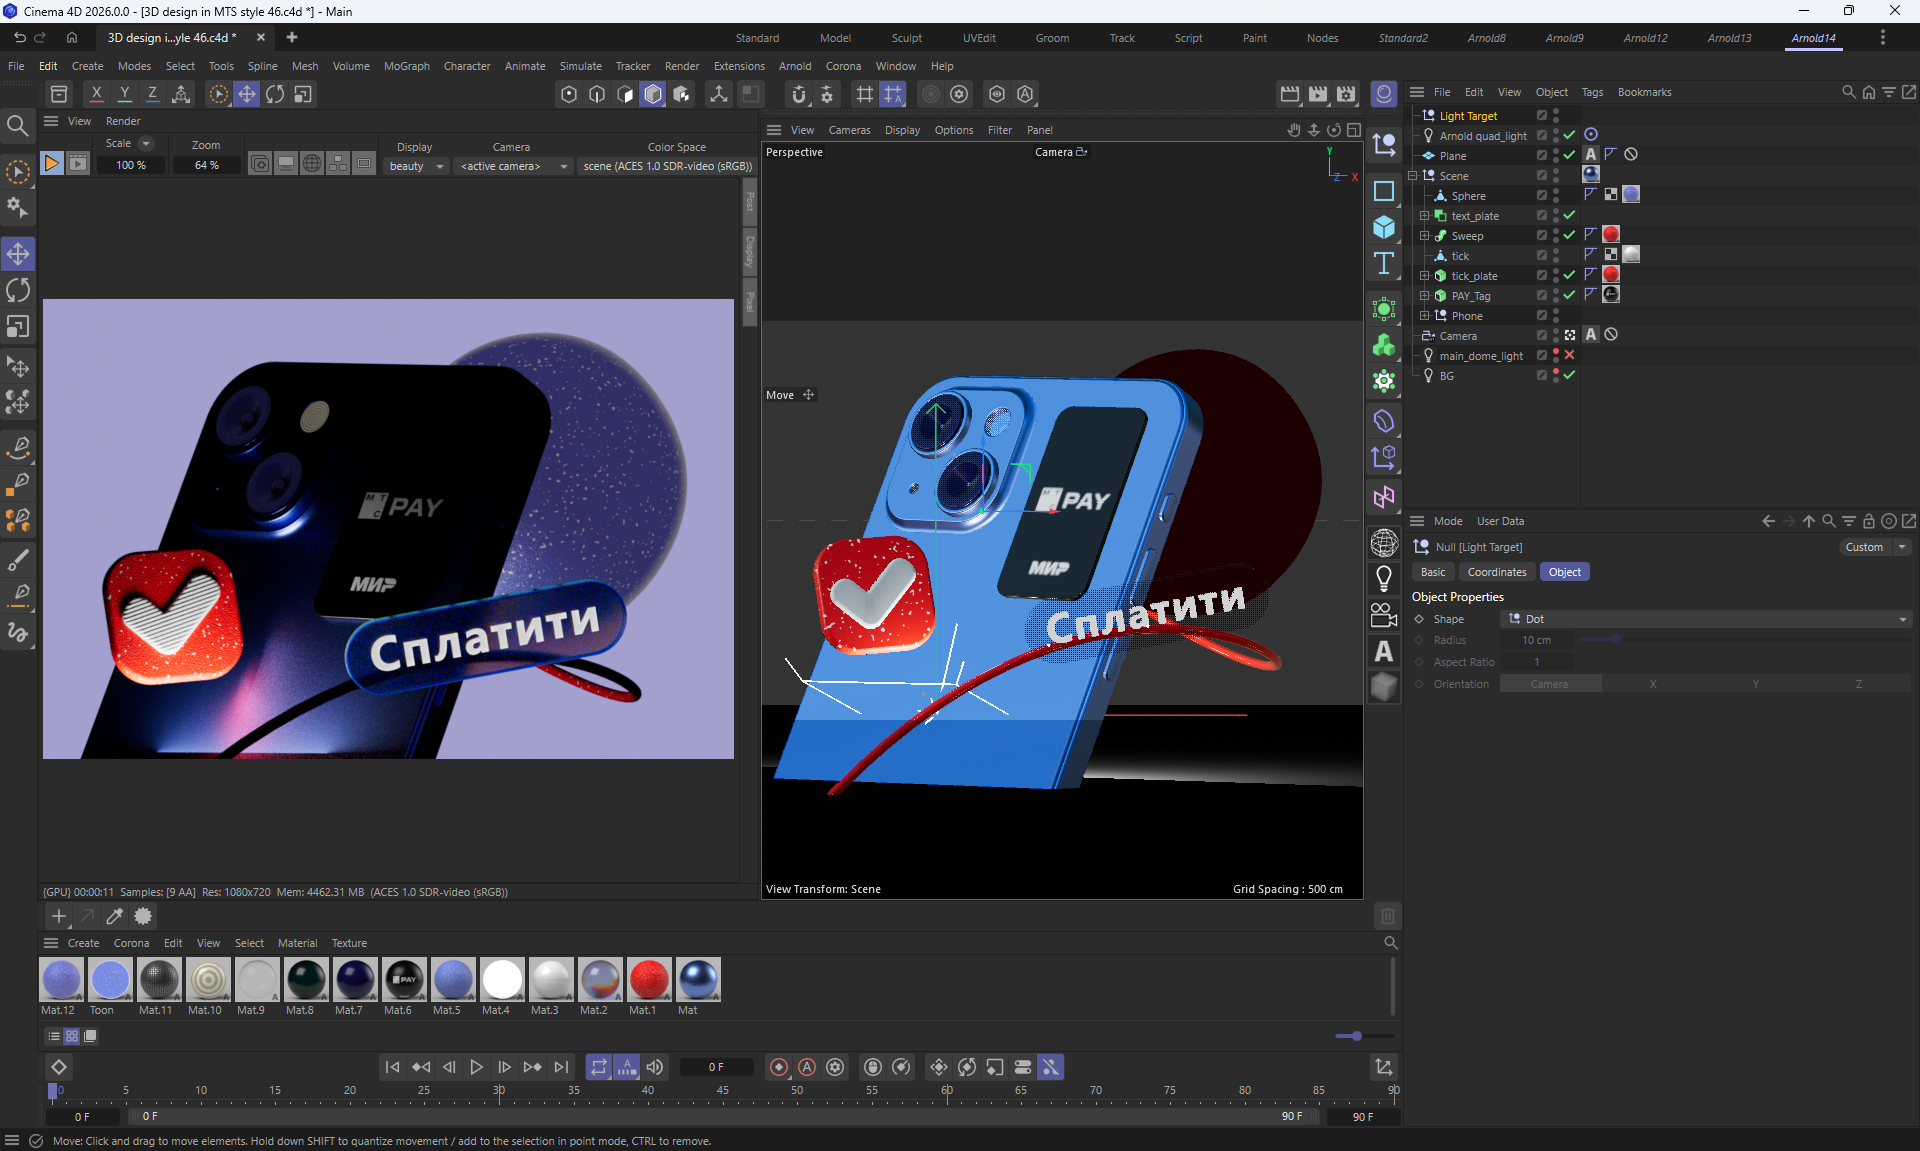Click the Light object icon

(1384, 578)
